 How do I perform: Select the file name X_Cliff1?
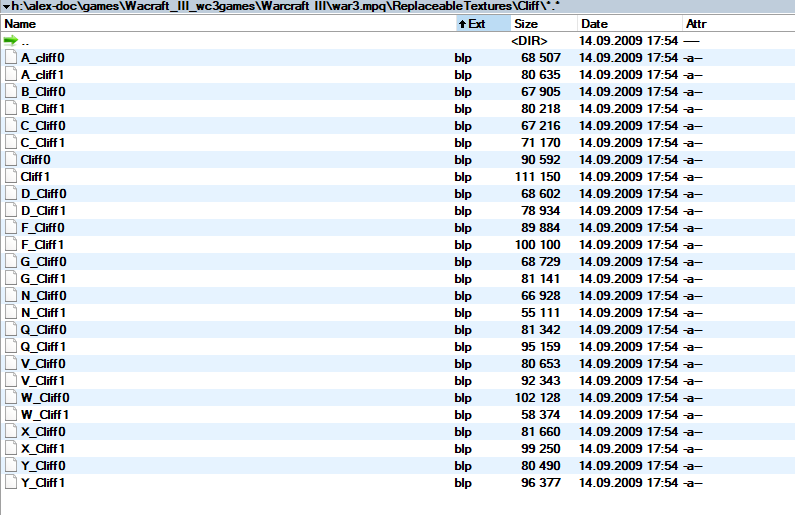(43, 449)
